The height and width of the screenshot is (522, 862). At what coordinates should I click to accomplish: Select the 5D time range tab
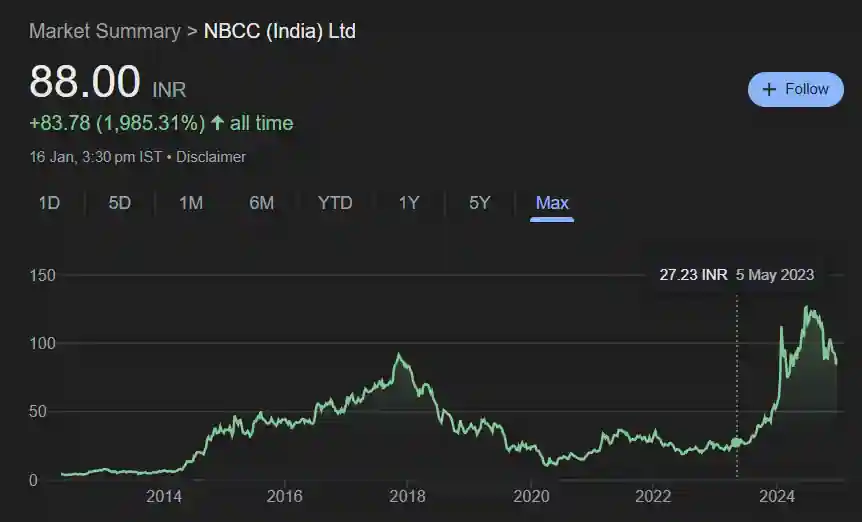point(119,203)
